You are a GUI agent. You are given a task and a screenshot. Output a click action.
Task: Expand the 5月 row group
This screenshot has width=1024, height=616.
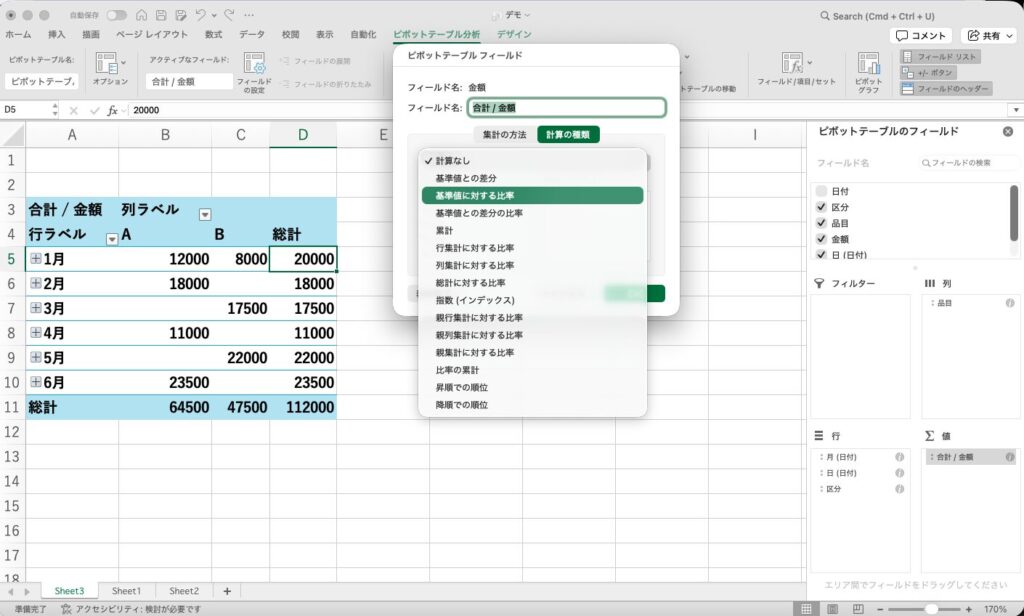click(x=36, y=357)
